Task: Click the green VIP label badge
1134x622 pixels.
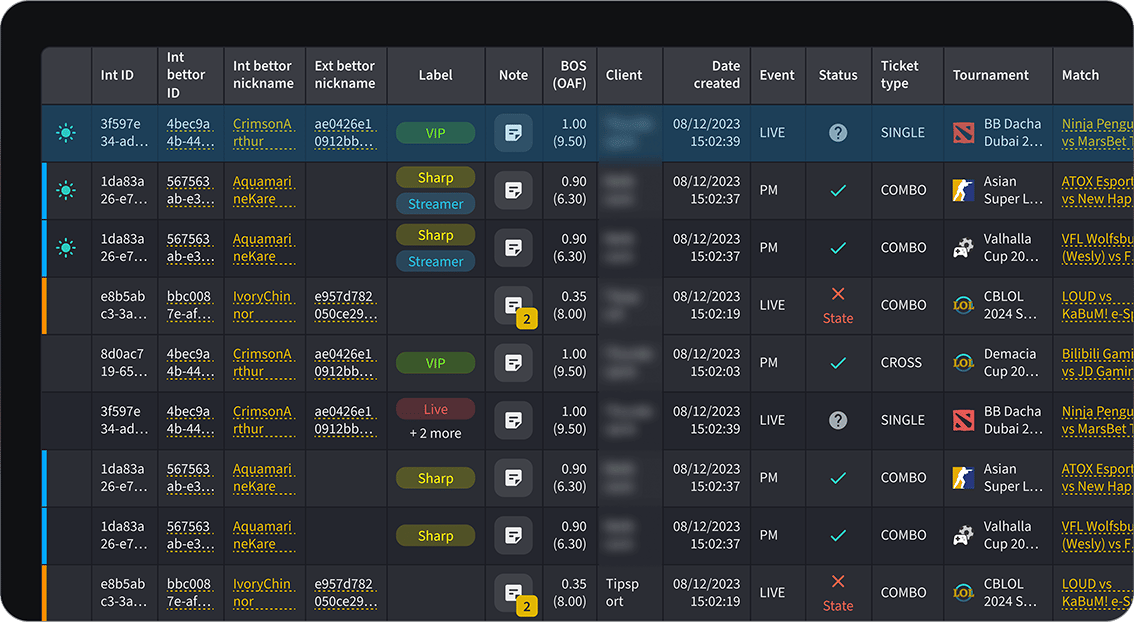Action: tap(435, 133)
